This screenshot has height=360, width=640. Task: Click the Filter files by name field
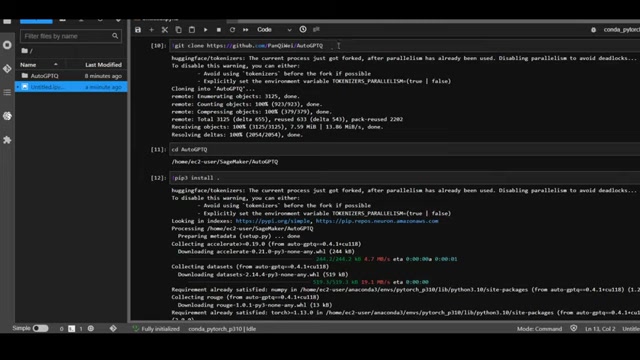(x=70, y=36)
